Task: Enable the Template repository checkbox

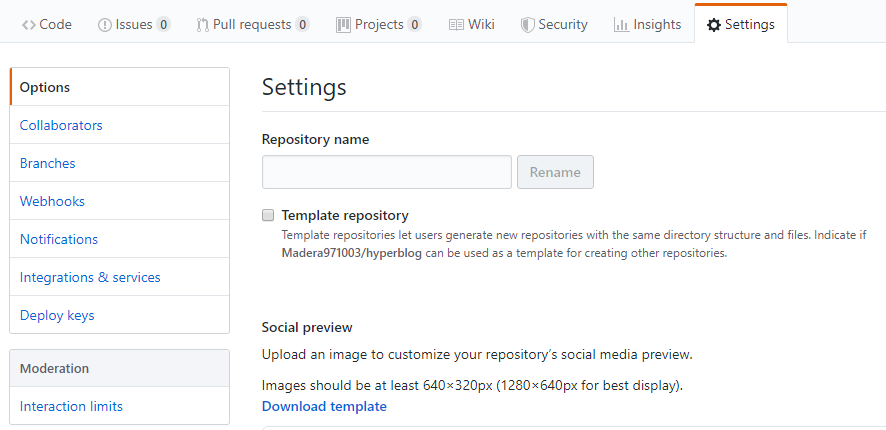Action: 268,215
